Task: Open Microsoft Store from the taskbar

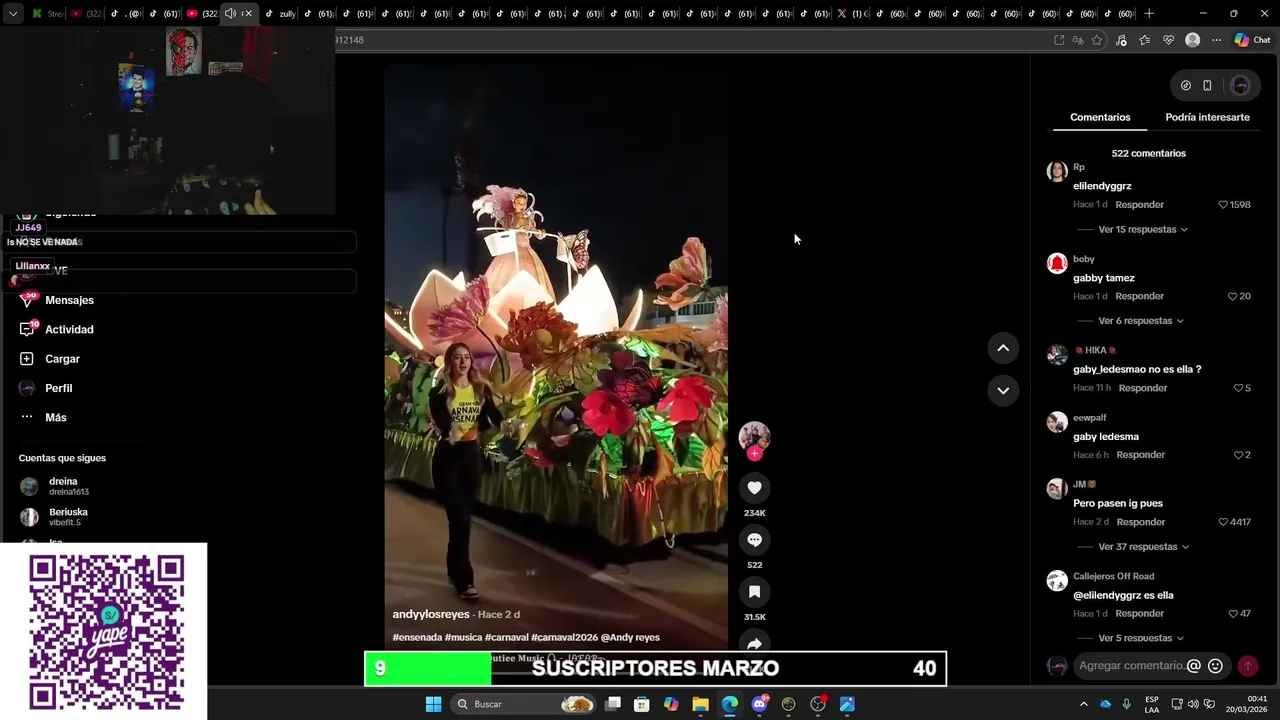Action: tap(642, 704)
